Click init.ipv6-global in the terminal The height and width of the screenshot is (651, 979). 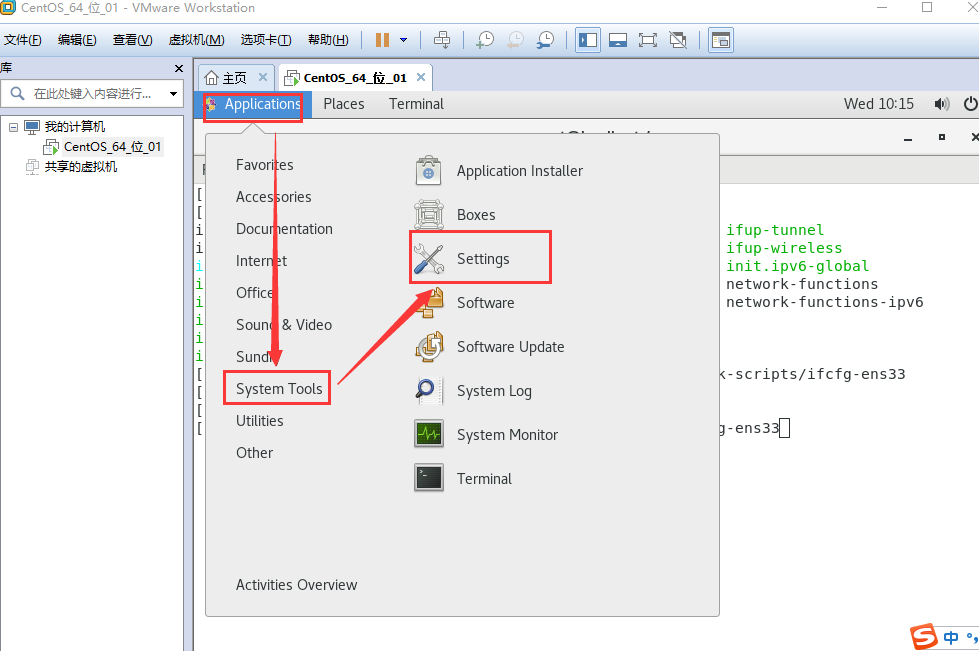[x=797, y=266]
